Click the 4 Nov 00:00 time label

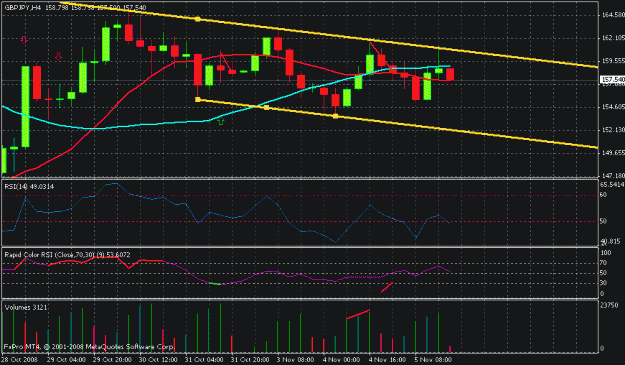341,359
